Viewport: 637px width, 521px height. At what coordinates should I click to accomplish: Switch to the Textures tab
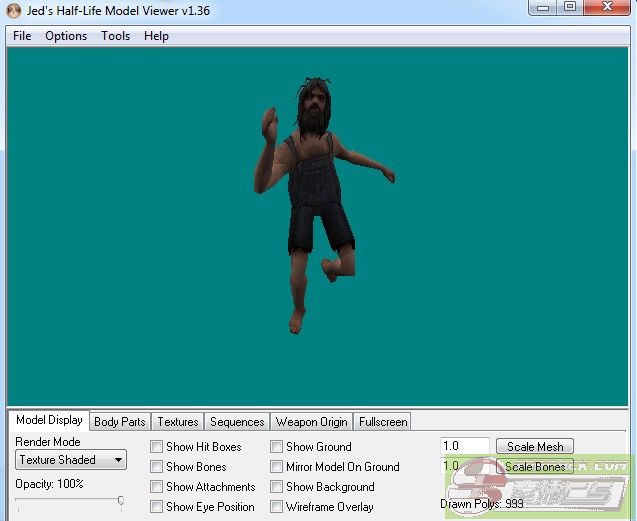pyautogui.click(x=178, y=422)
